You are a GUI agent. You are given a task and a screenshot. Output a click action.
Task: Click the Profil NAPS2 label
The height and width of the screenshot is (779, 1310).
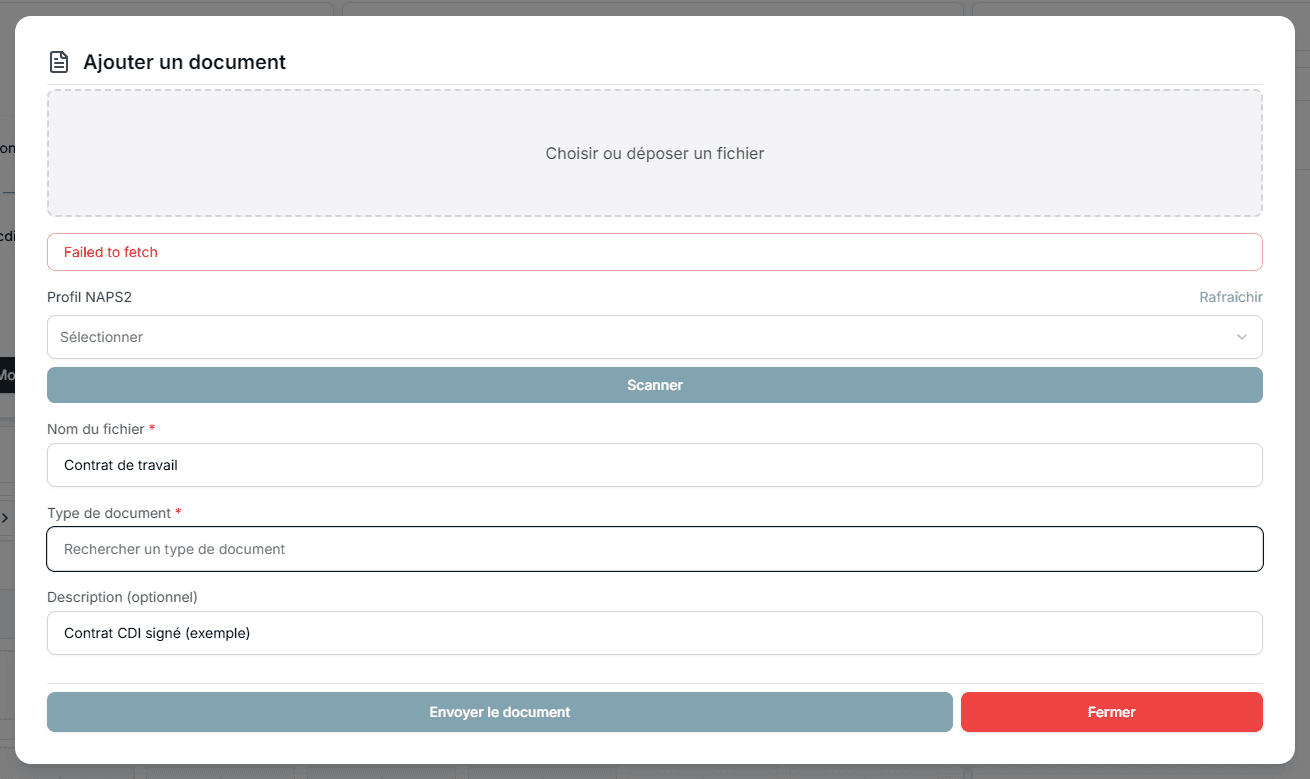(x=89, y=297)
